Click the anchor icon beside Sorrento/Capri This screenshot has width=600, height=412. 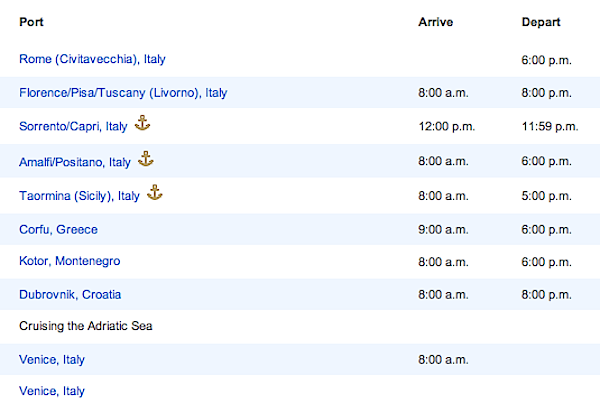142,124
